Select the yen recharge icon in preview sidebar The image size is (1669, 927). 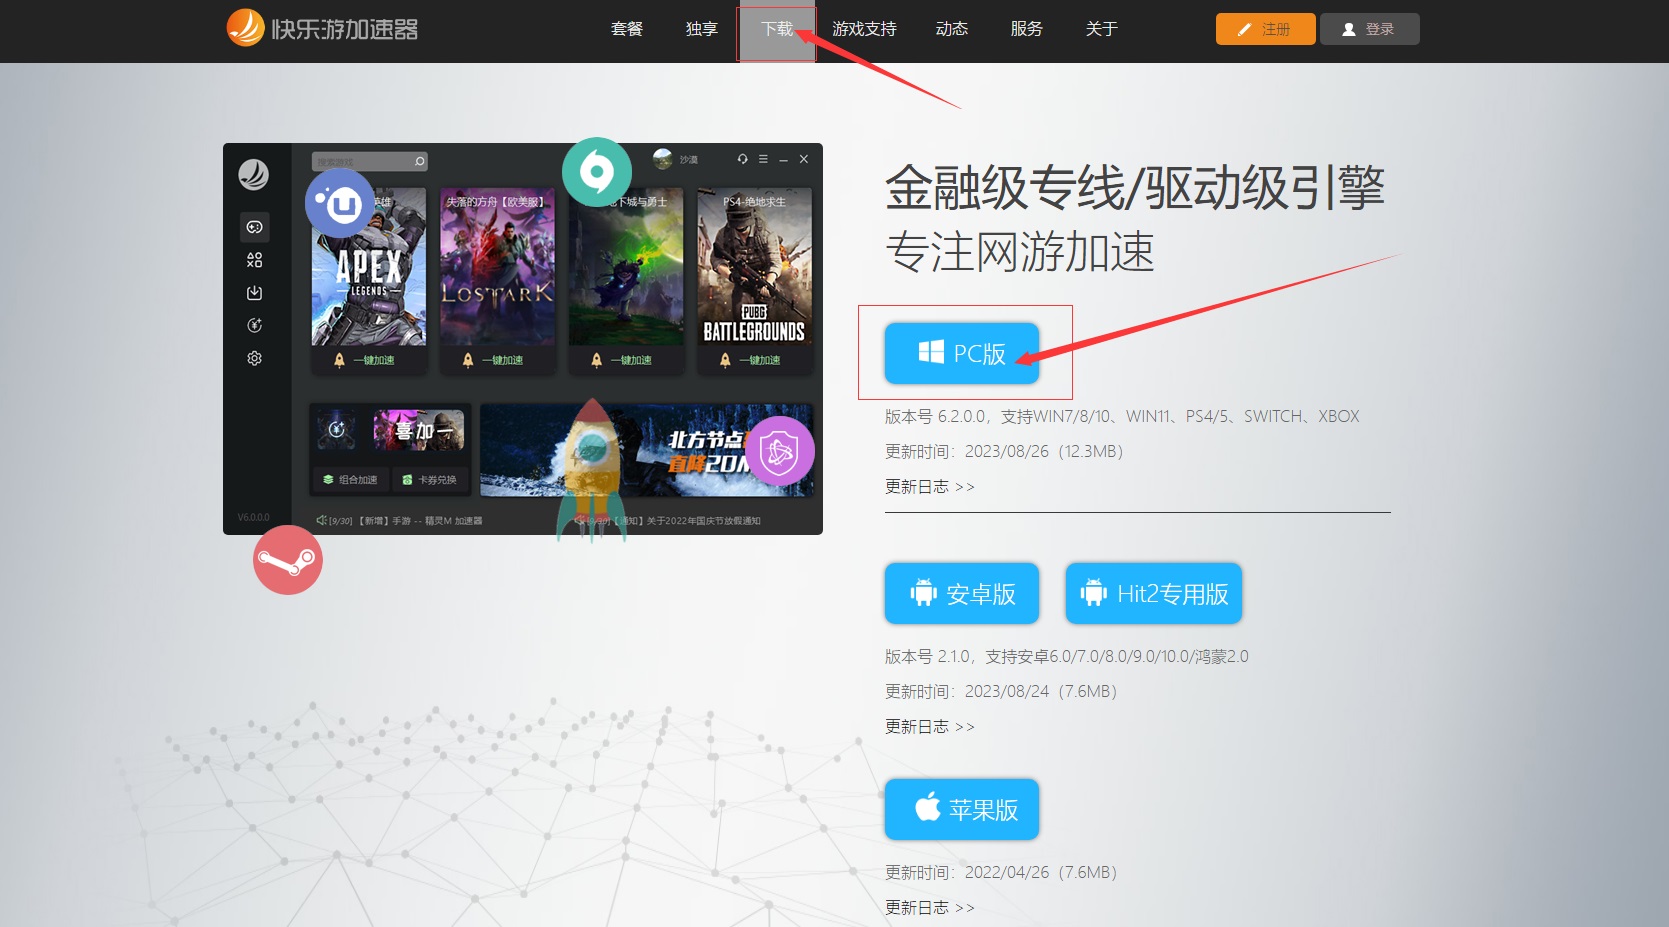pos(254,325)
